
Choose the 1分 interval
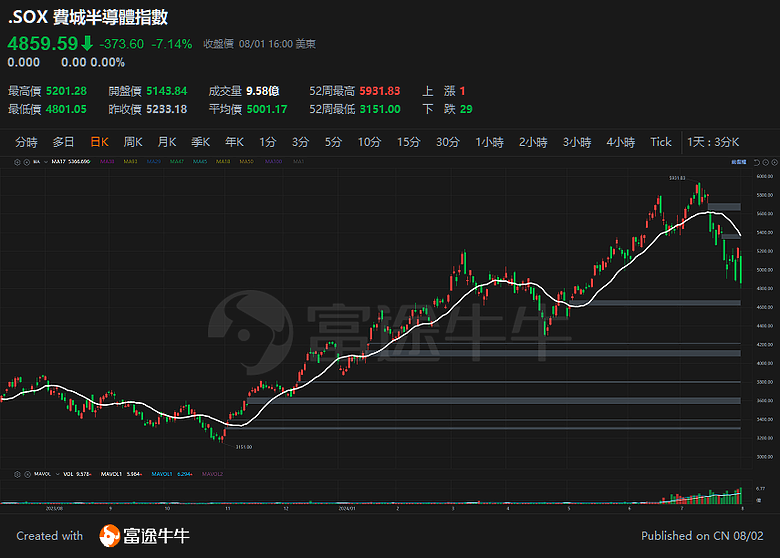tap(267, 142)
